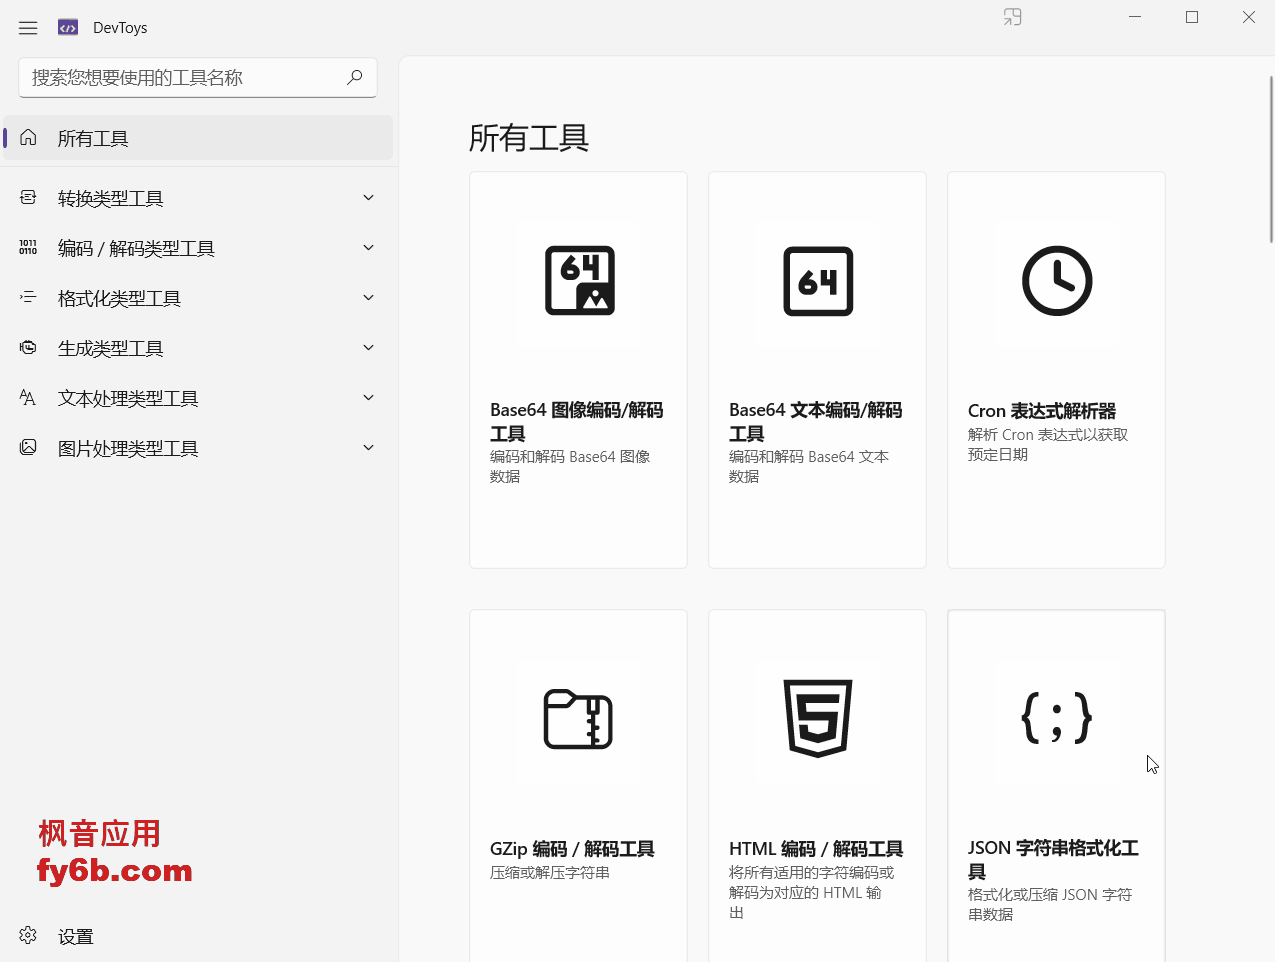Open HTML 编码 / 解码工具 title
1275x962 pixels.
tap(816, 849)
